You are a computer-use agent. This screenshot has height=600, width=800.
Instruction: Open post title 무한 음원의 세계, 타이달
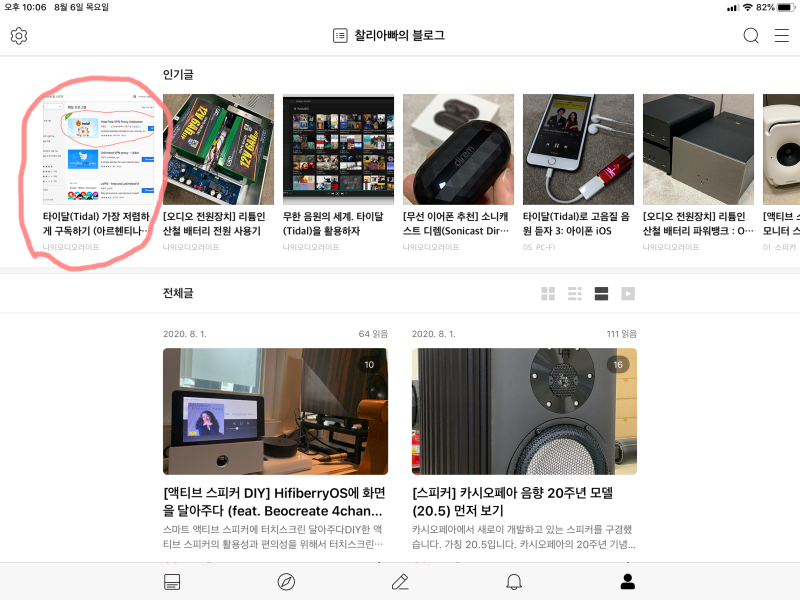[x=333, y=223]
